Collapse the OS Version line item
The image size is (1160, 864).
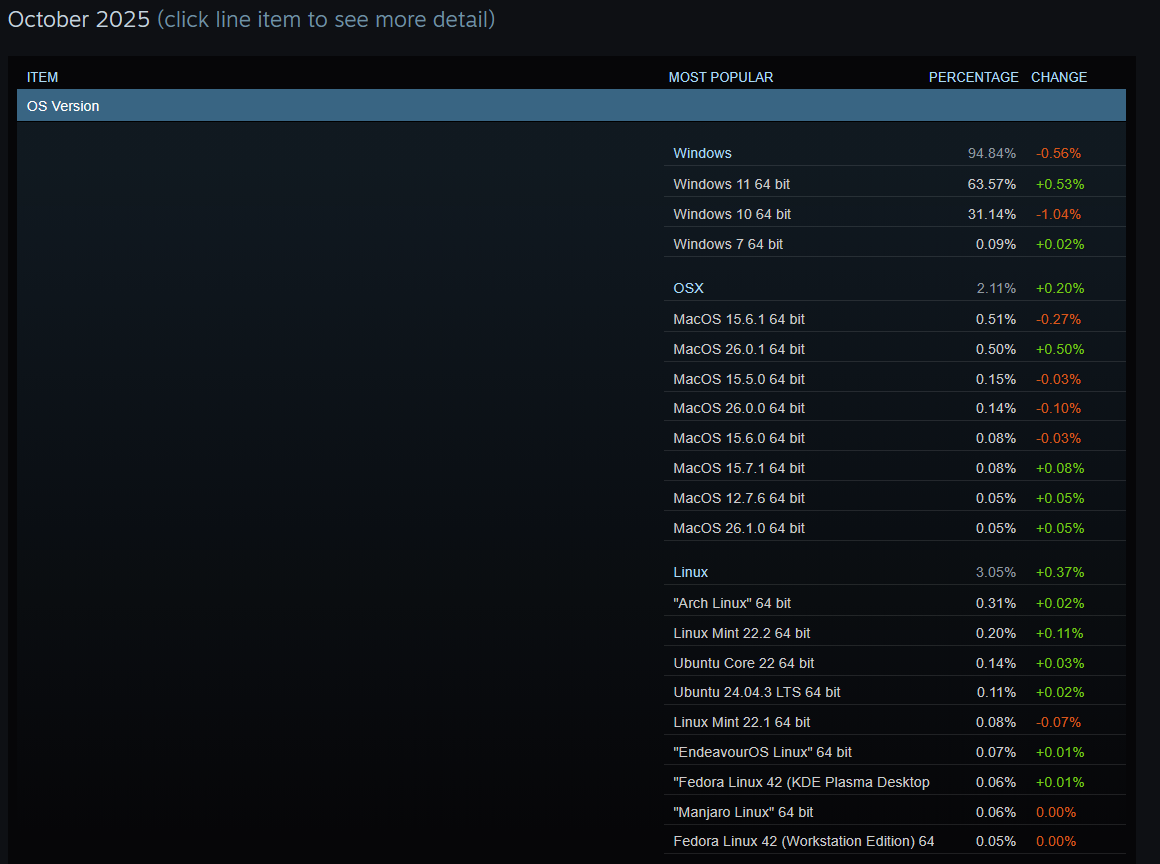571,106
